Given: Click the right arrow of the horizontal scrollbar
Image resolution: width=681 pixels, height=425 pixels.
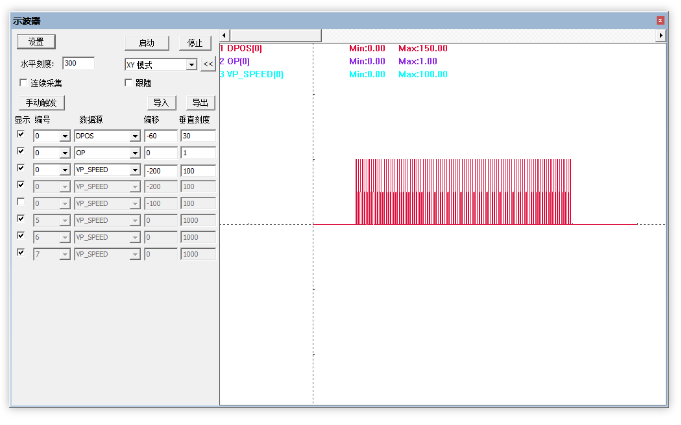Looking at the screenshot, I should [661, 36].
